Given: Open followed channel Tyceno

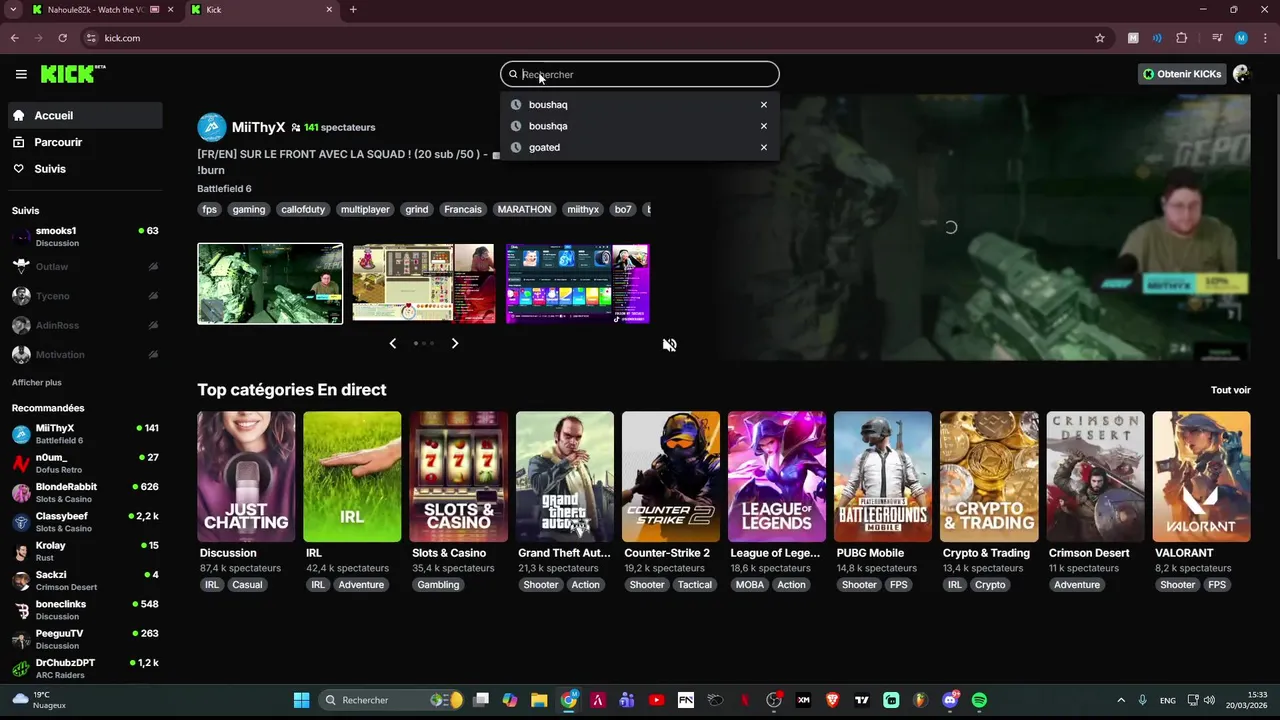Looking at the screenshot, I should [86, 296].
